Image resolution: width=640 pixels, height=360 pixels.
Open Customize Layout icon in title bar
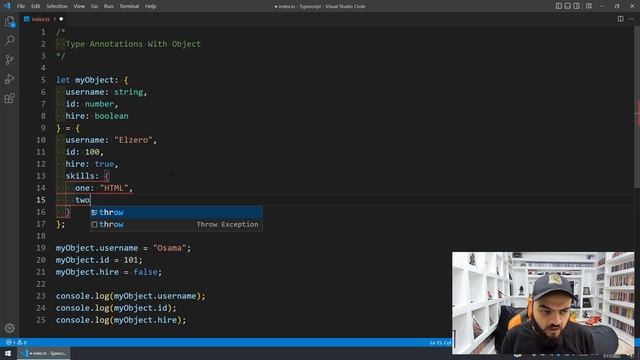point(589,6)
